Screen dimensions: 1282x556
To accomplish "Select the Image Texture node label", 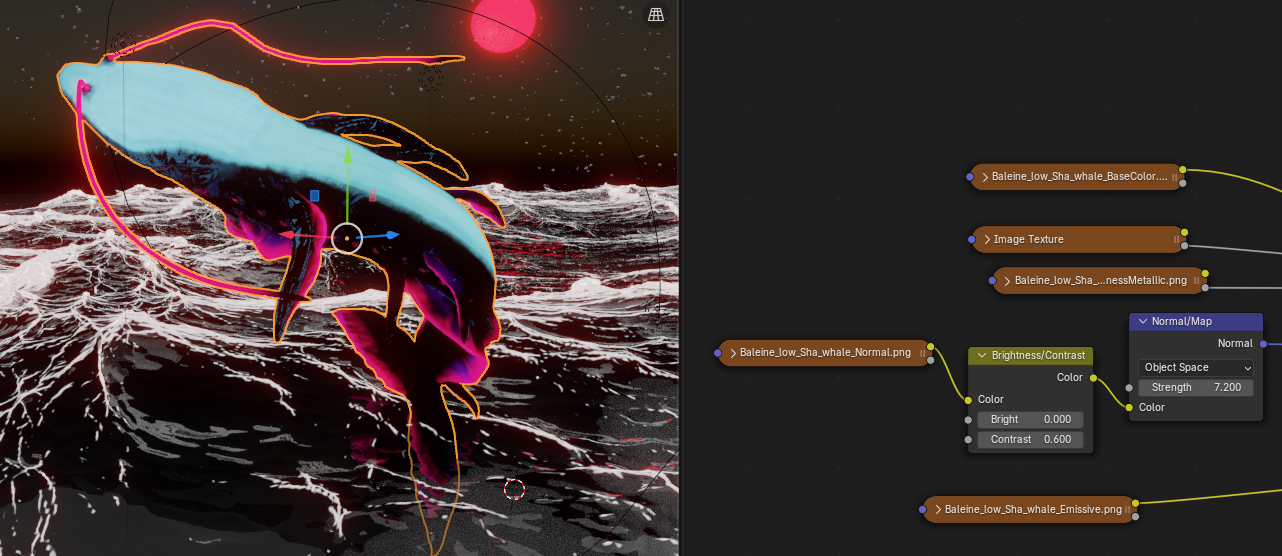I will (x=1028, y=239).
